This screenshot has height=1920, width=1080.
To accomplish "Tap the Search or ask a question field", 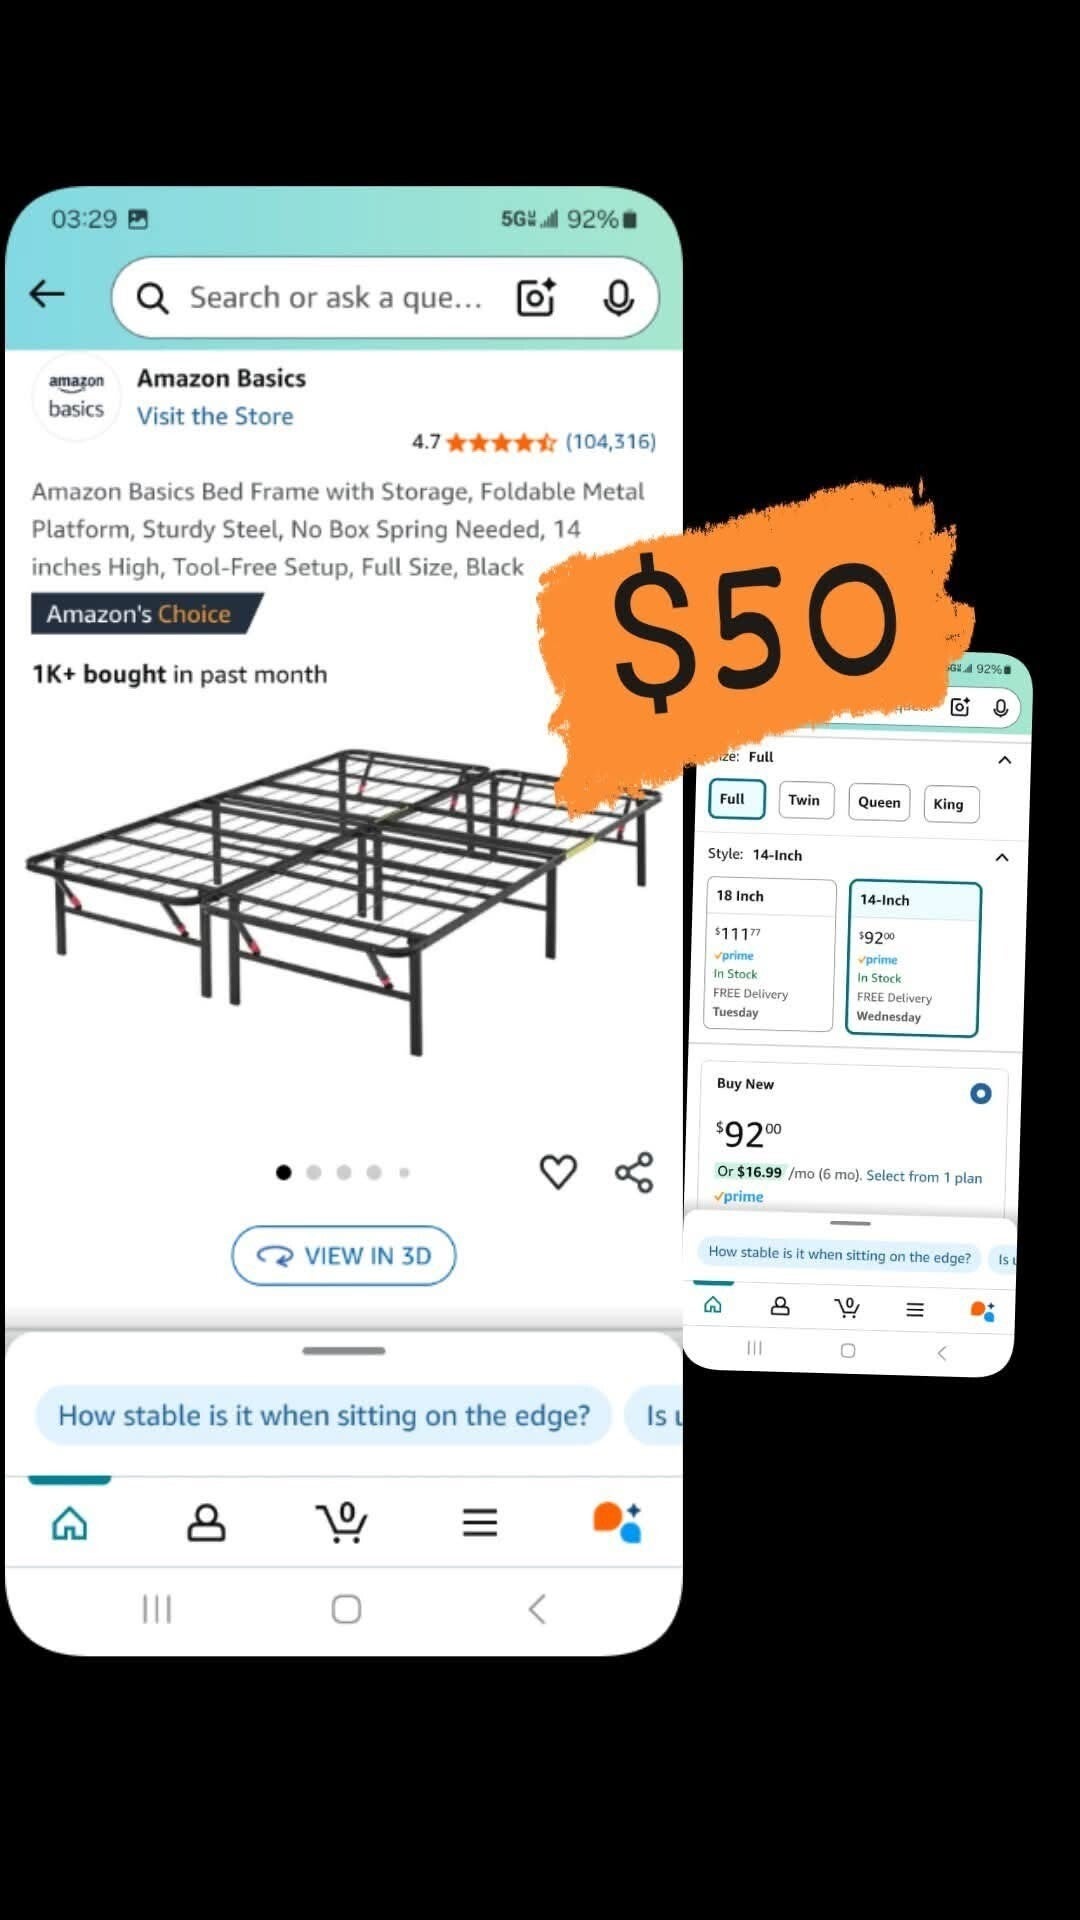I will 336,298.
